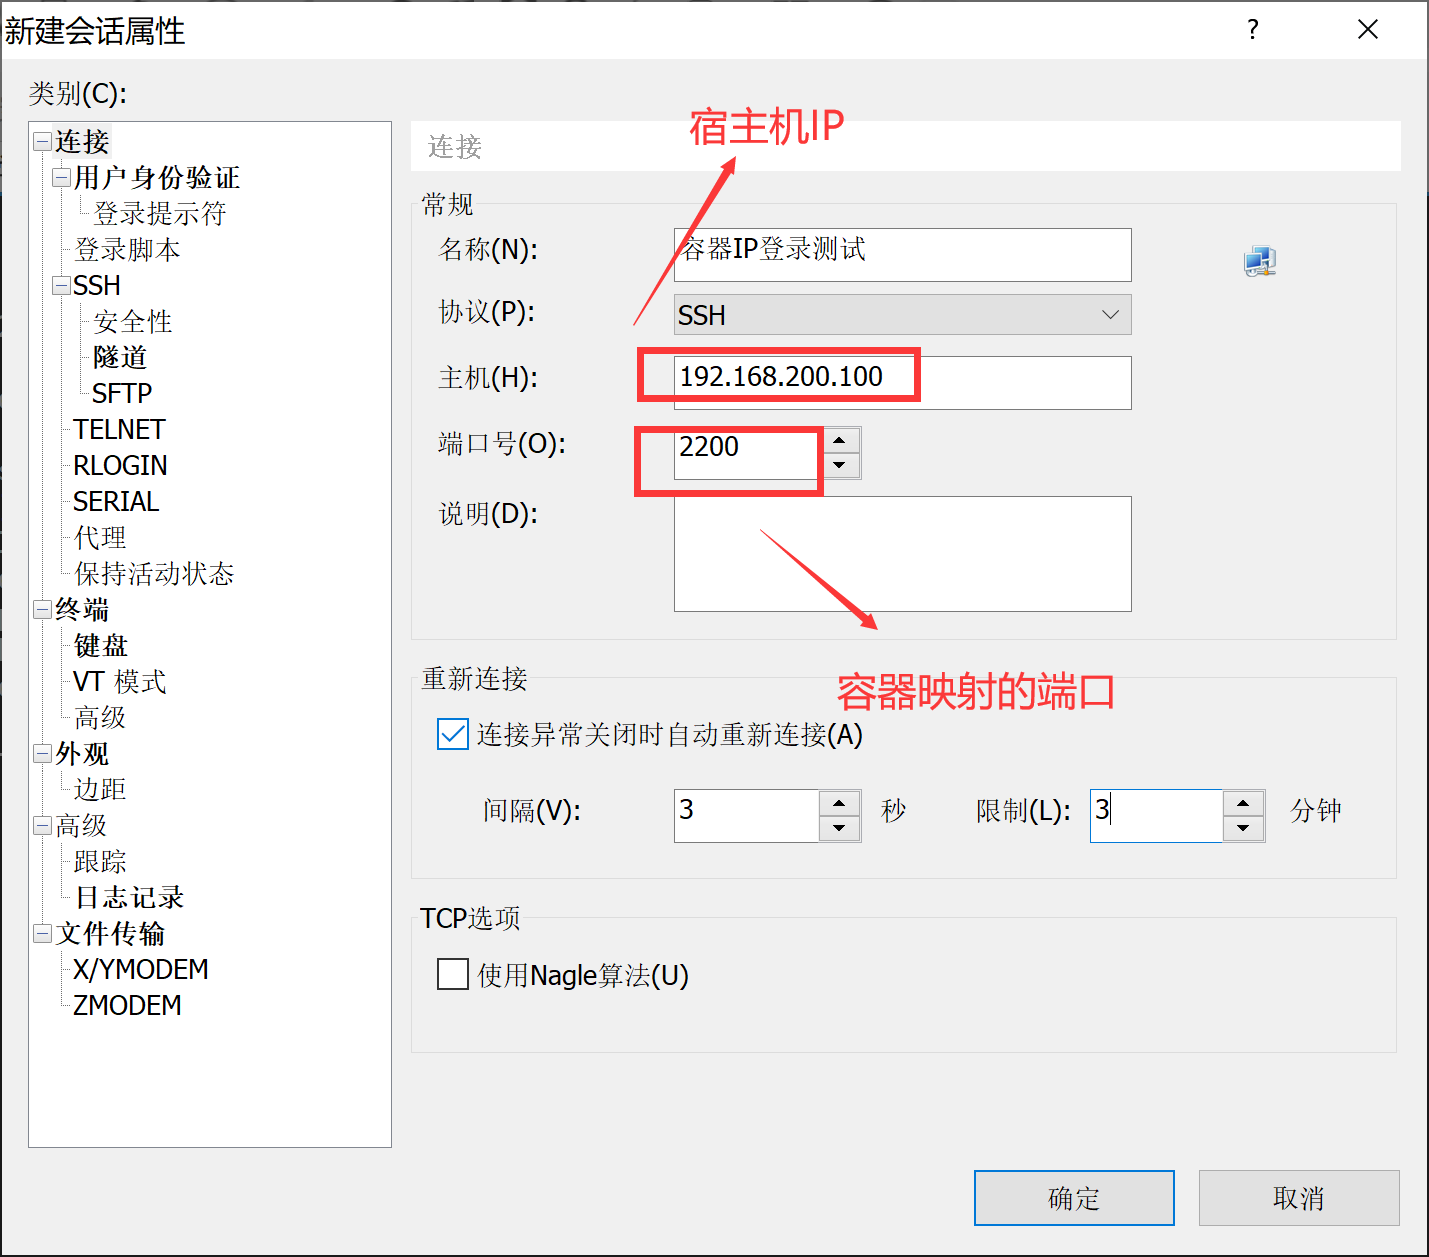Increase the 端口号 value with up arrow
This screenshot has height=1257, width=1429.
click(x=840, y=440)
